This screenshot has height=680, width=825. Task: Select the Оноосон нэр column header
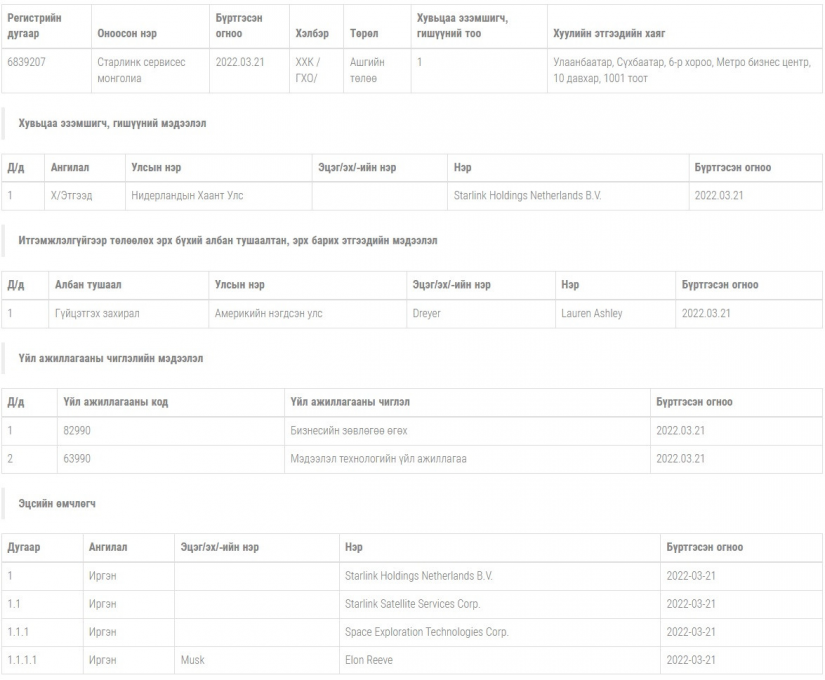pos(127,34)
